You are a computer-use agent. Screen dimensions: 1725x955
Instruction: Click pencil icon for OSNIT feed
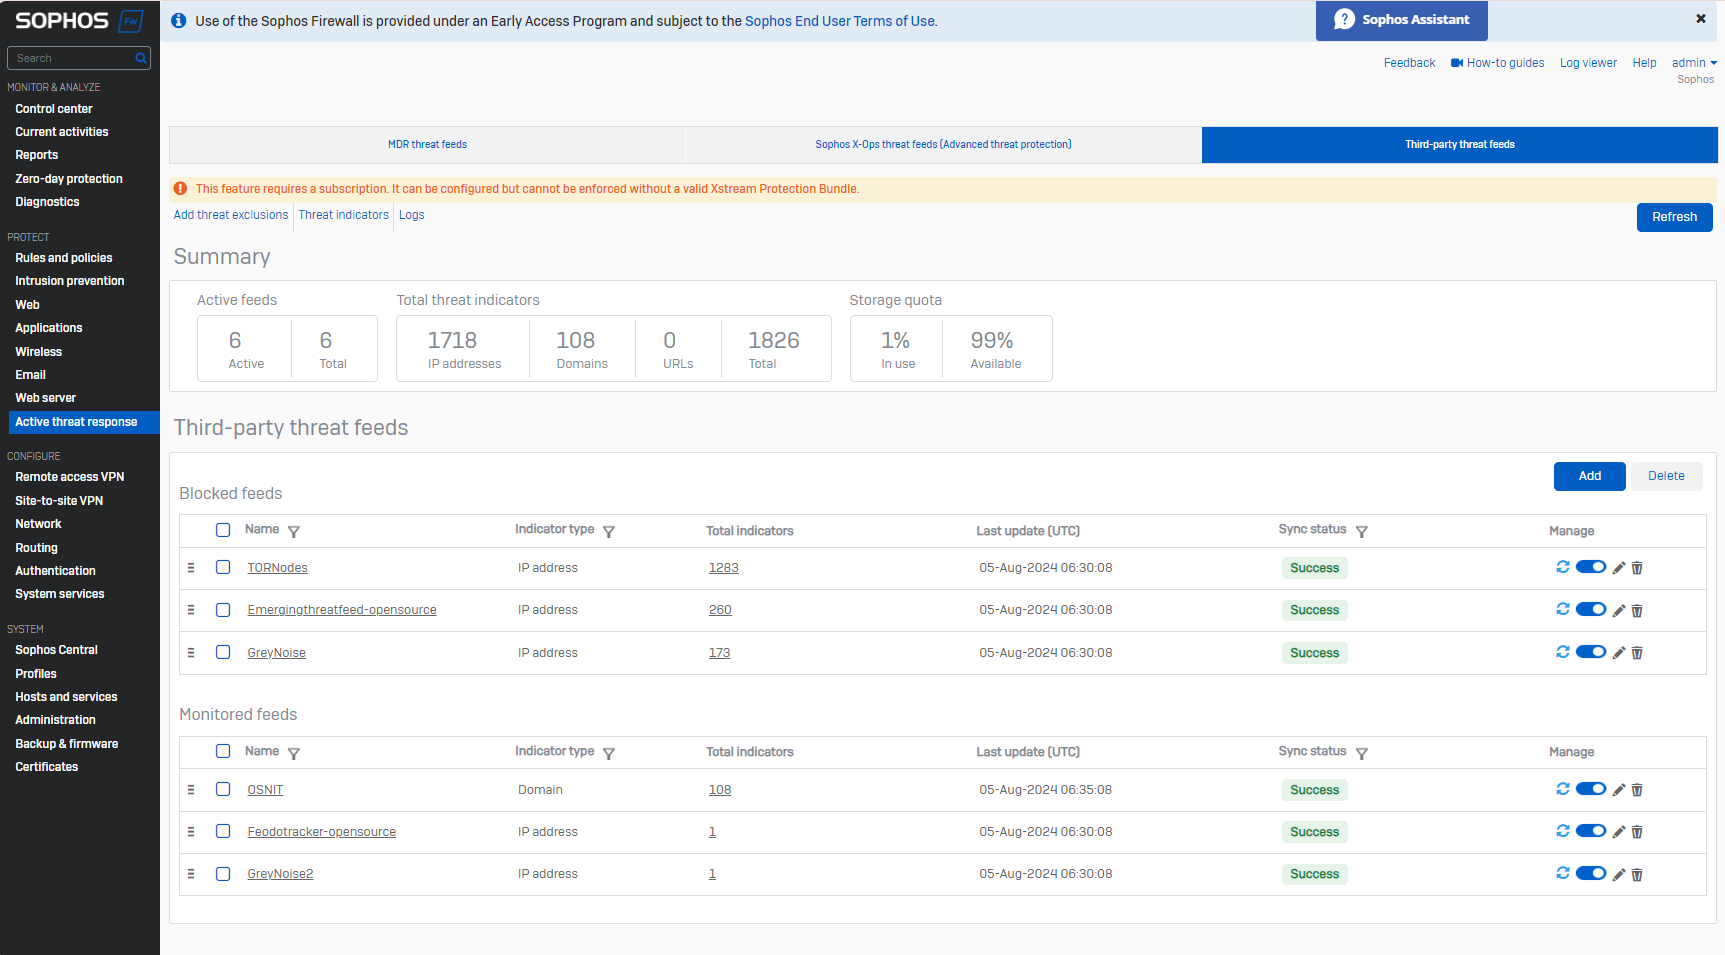pyautogui.click(x=1618, y=790)
